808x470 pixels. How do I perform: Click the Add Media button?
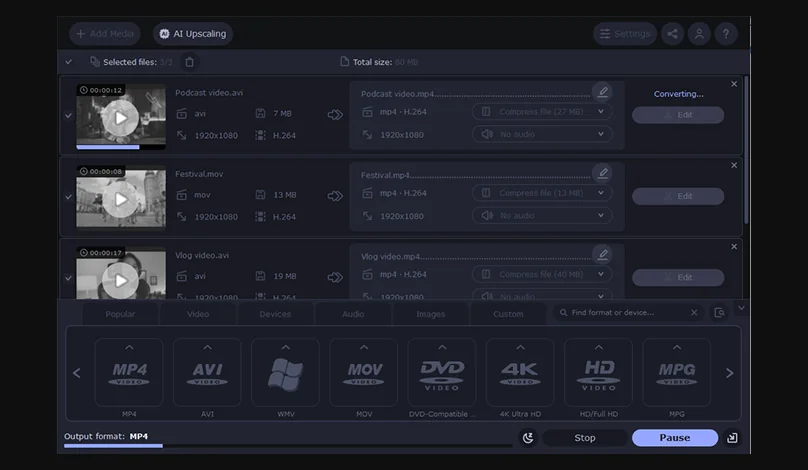pyautogui.click(x=105, y=34)
